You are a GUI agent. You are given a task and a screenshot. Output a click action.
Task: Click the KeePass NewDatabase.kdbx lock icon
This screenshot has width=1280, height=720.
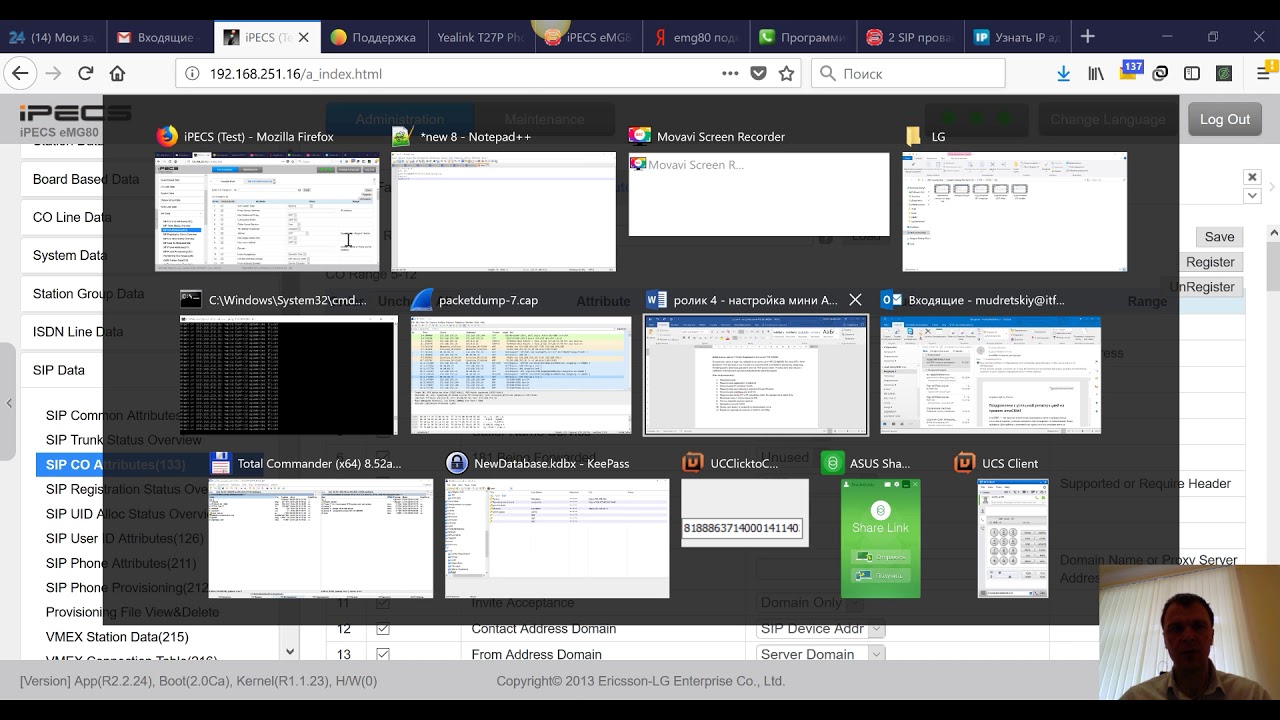point(456,463)
